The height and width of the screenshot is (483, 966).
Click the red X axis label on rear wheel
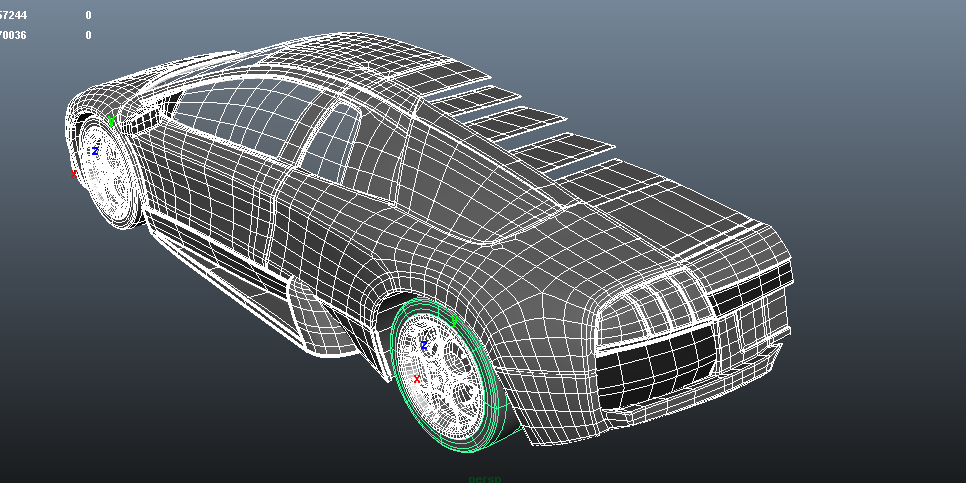tap(416, 379)
